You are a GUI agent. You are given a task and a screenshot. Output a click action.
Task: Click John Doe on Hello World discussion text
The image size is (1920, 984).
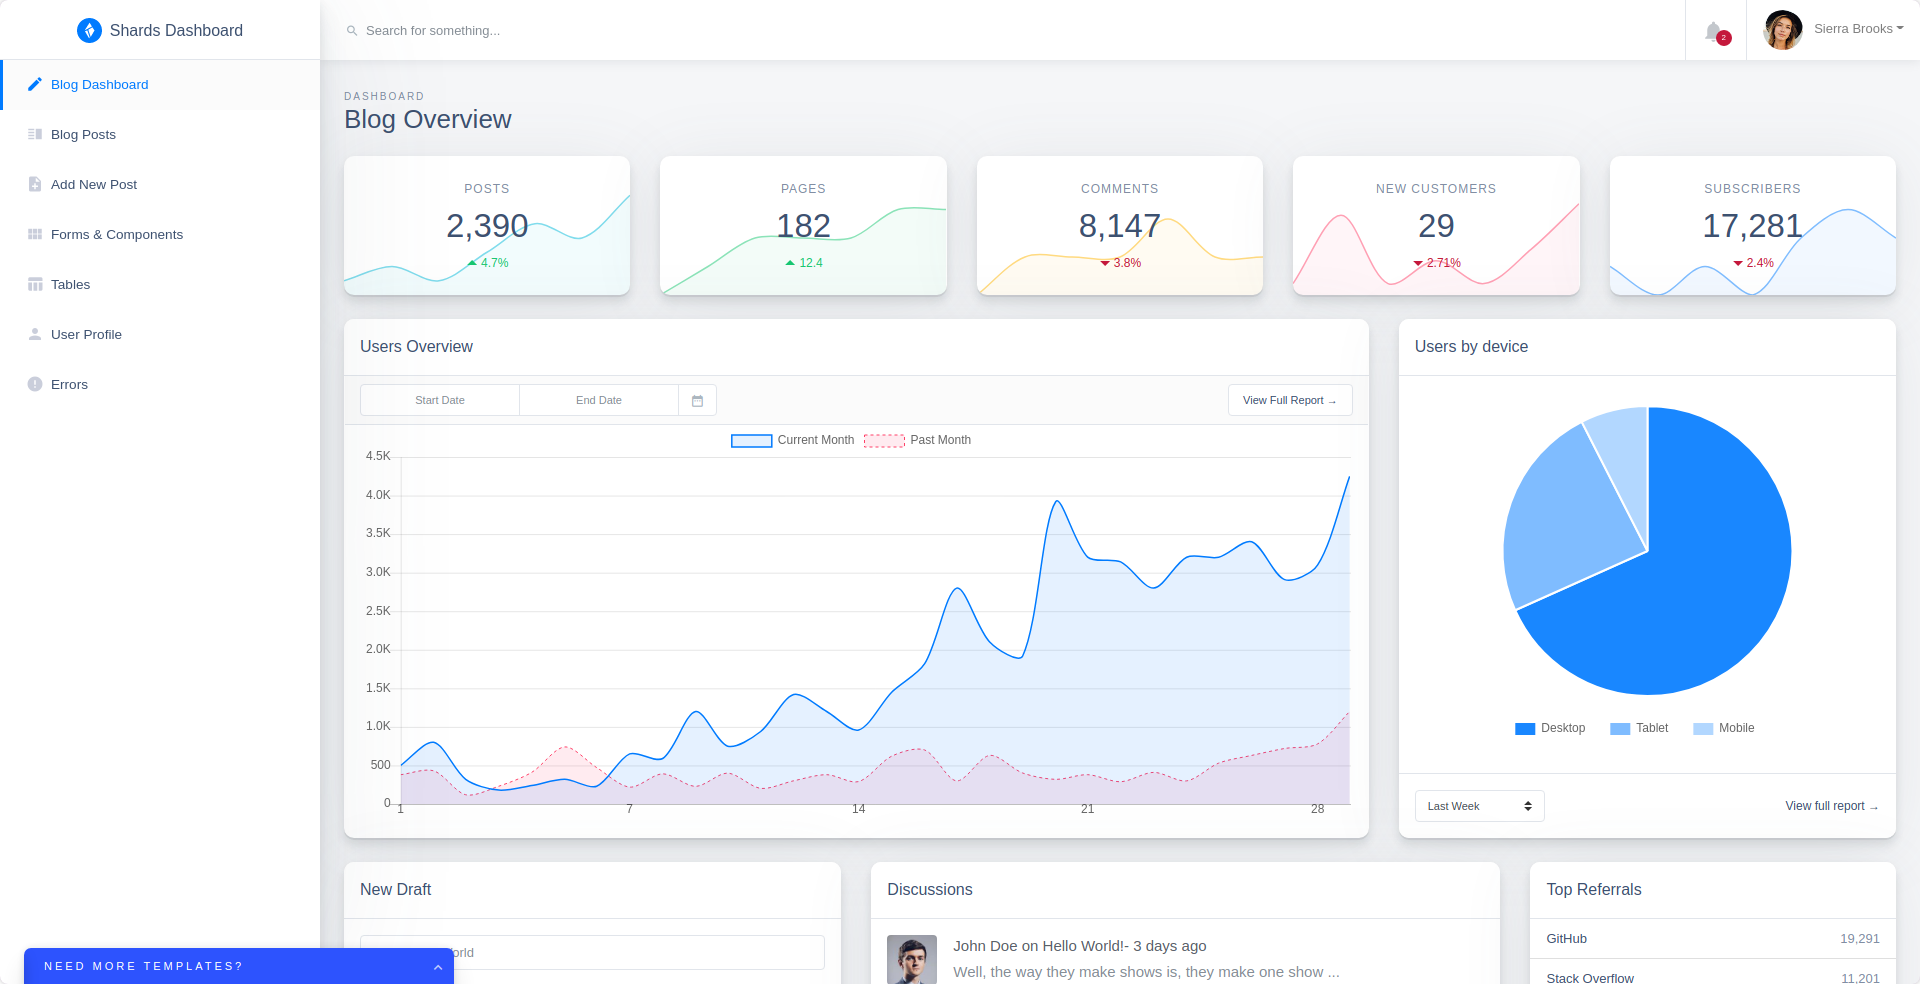(1080, 945)
